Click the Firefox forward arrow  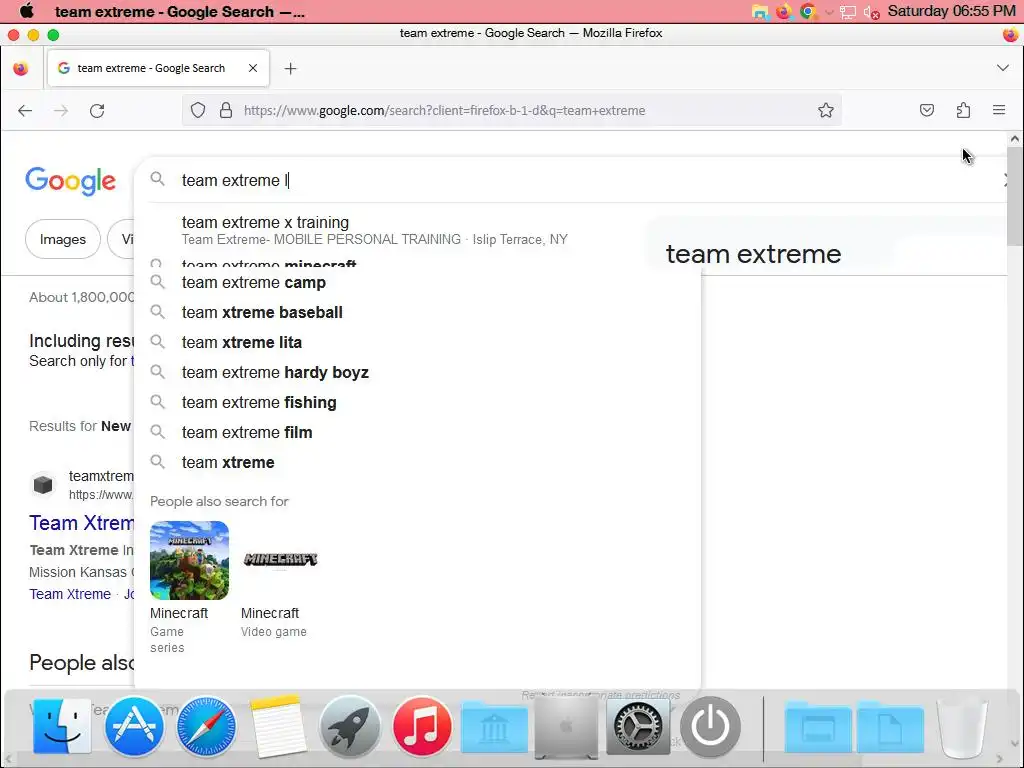coord(61,110)
